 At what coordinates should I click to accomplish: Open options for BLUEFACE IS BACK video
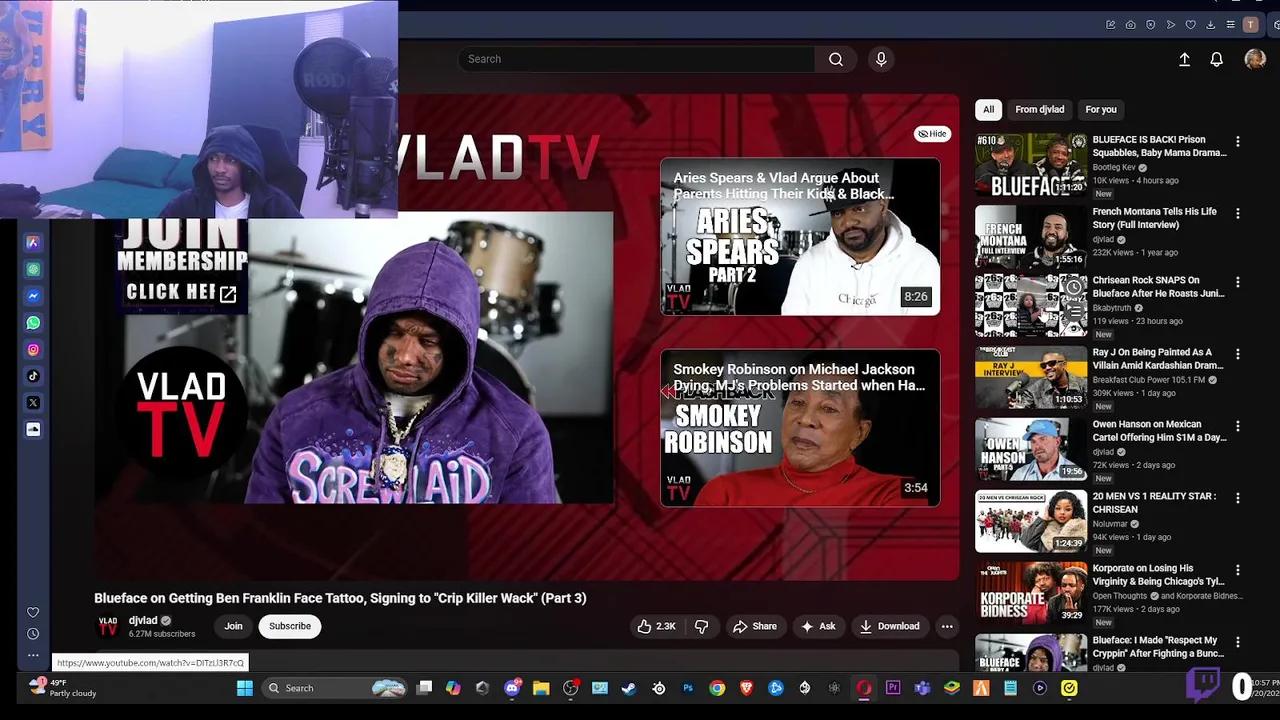(1238, 142)
